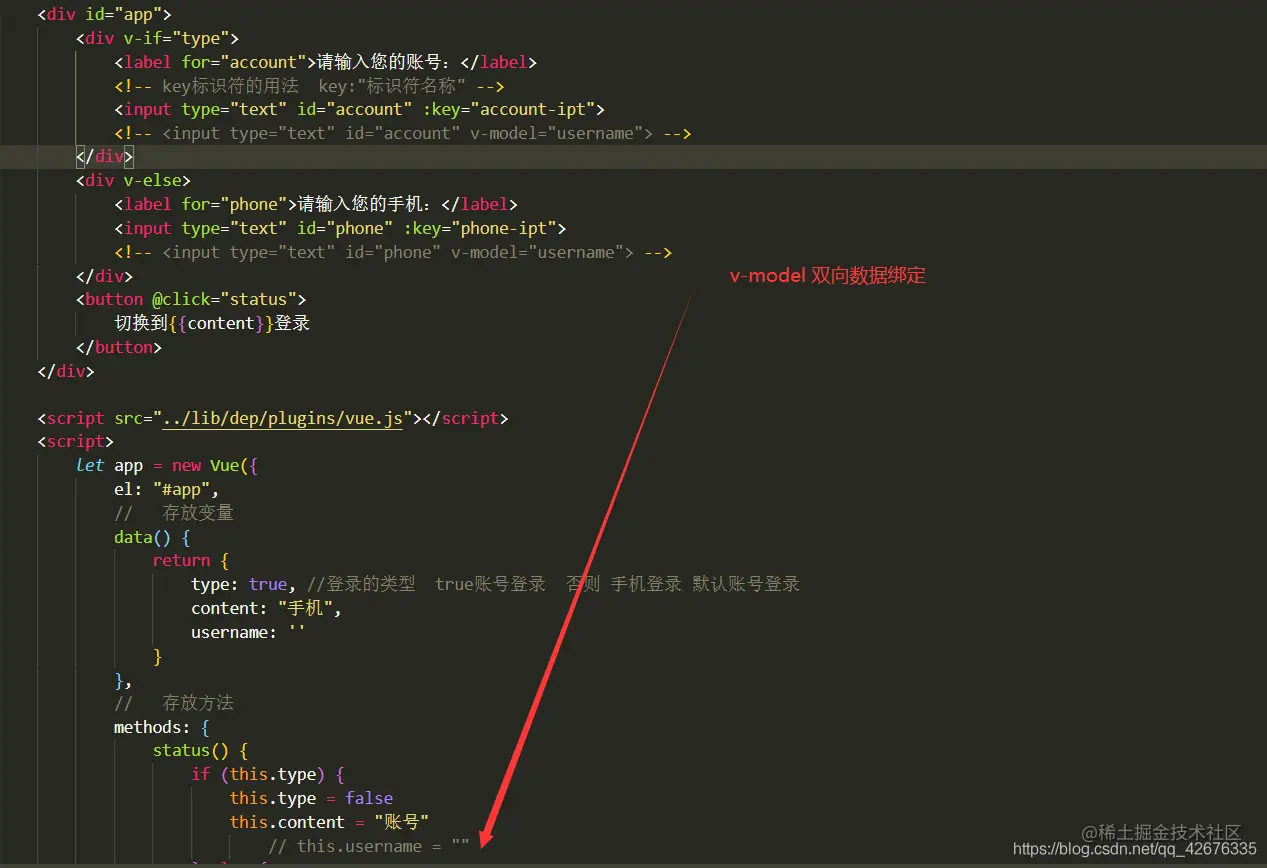Click the "type: true" property
This screenshot has height=868, width=1267.
click(244, 584)
